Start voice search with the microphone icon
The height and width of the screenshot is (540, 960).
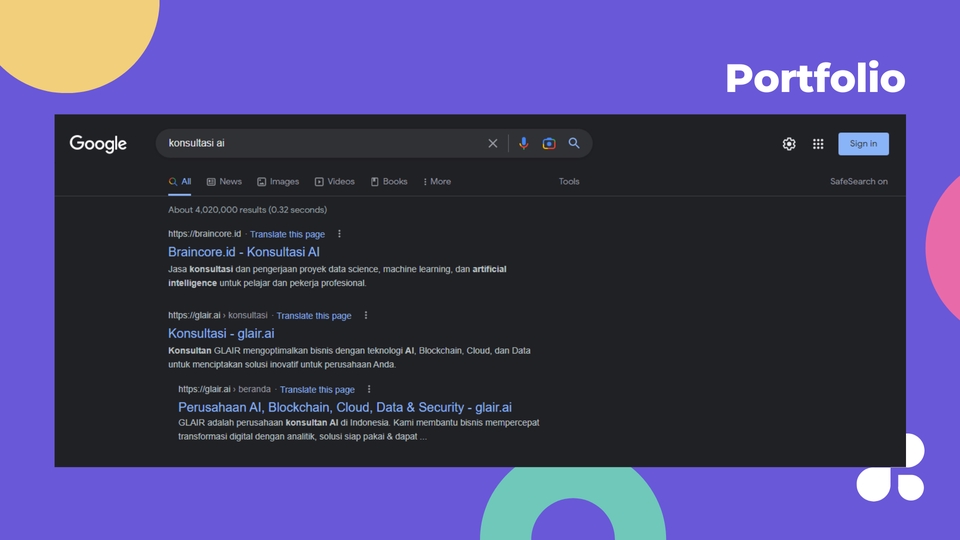523,143
